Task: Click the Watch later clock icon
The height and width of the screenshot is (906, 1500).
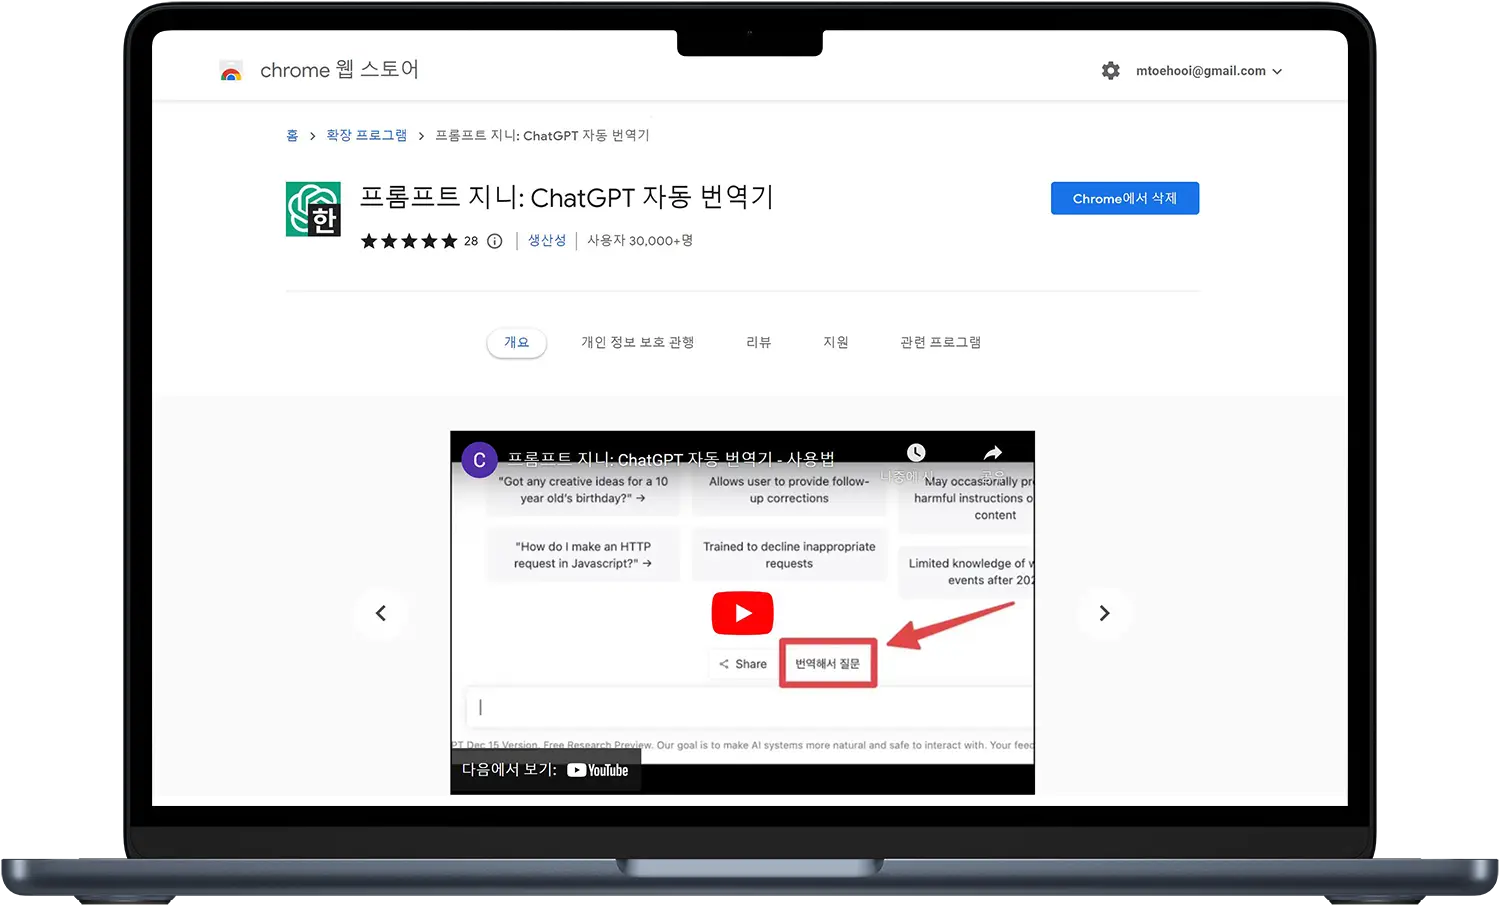Action: pyautogui.click(x=916, y=453)
